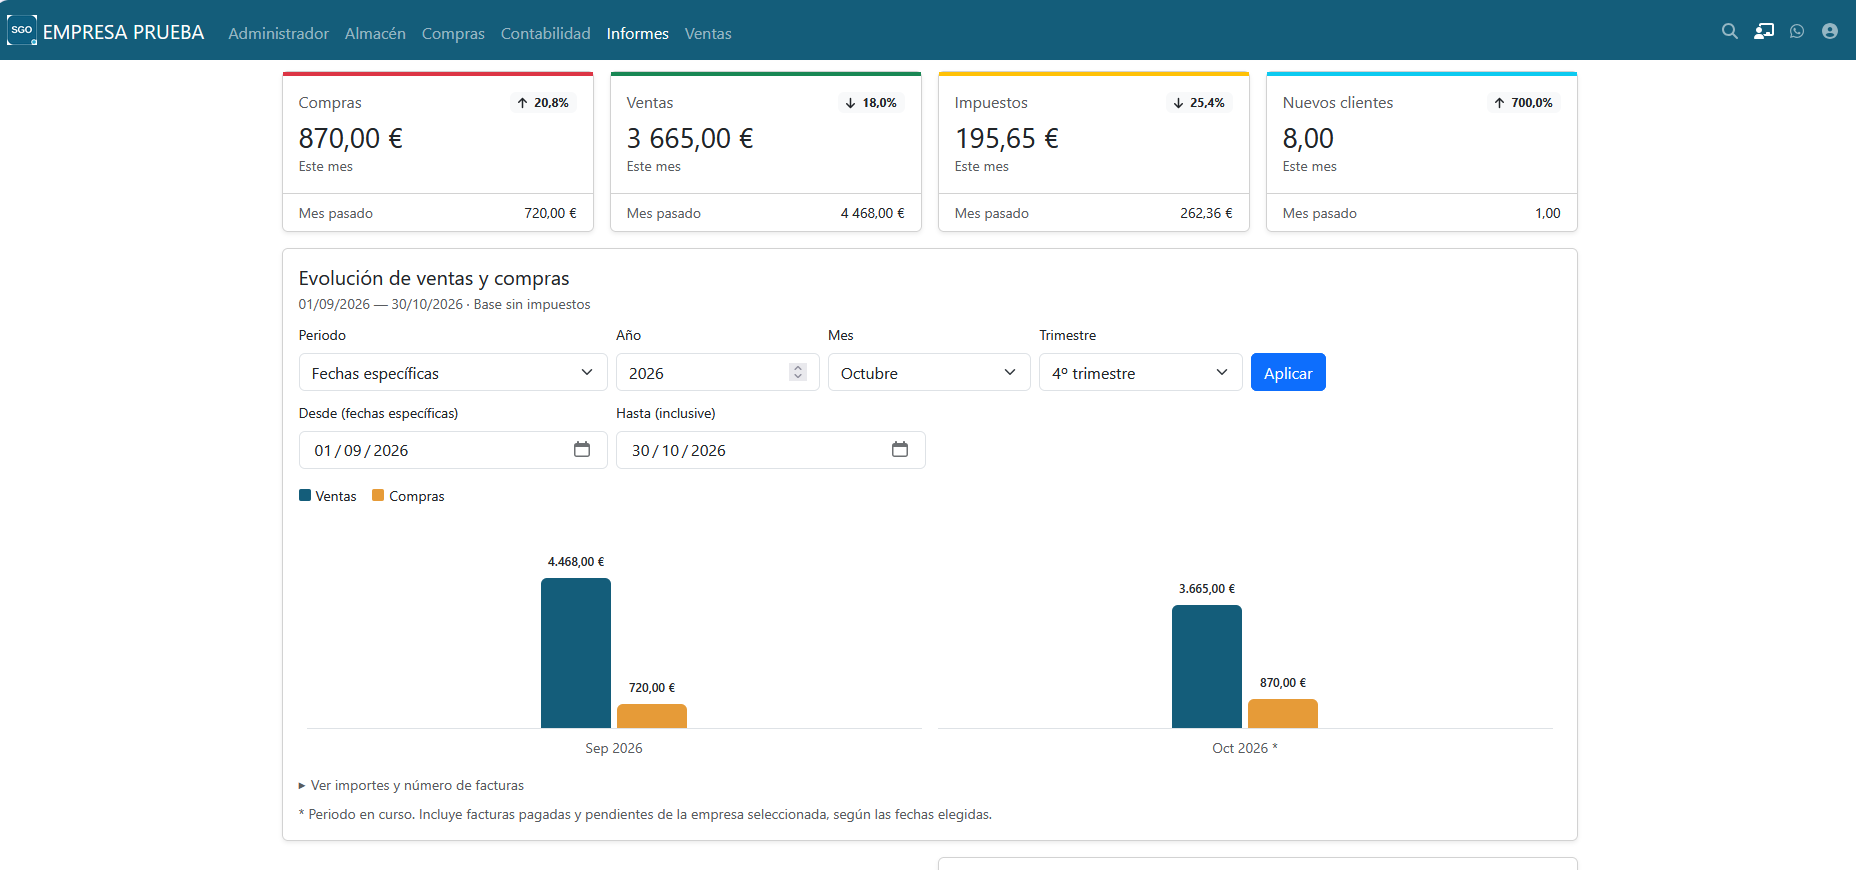Click the Hasta date field 30/10/2026
This screenshot has width=1856, height=870.
click(x=771, y=450)
